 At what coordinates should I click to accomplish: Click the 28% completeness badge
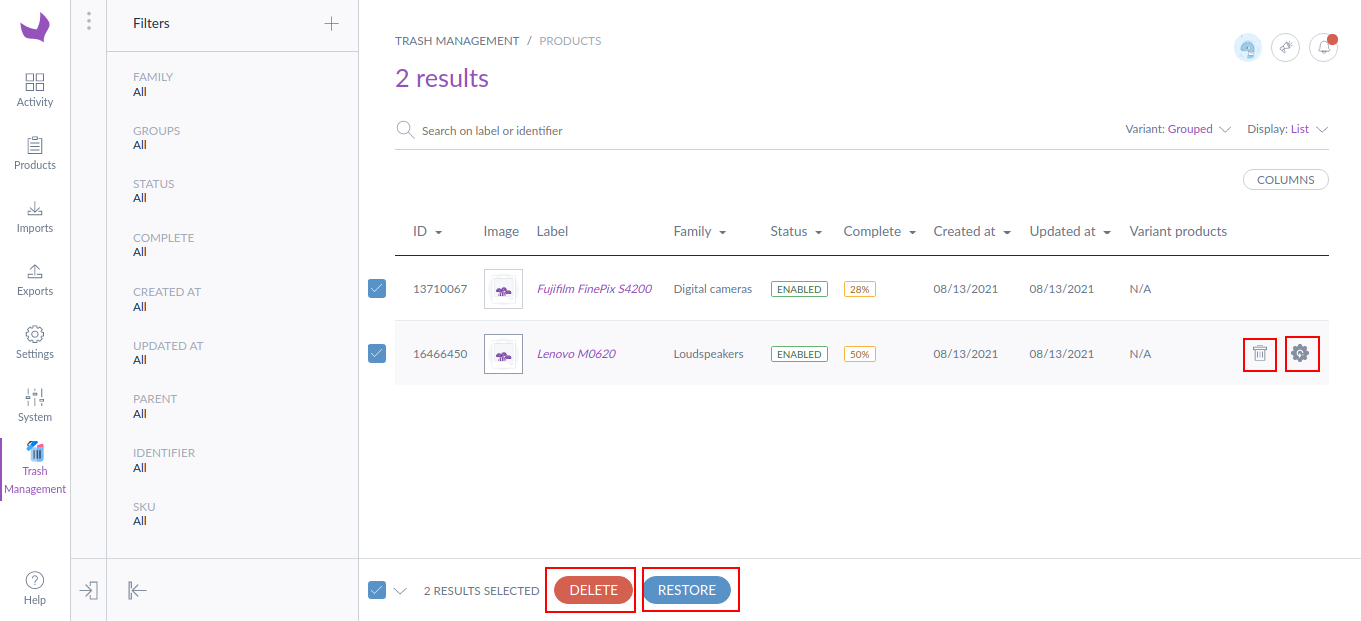pos(860,289)
